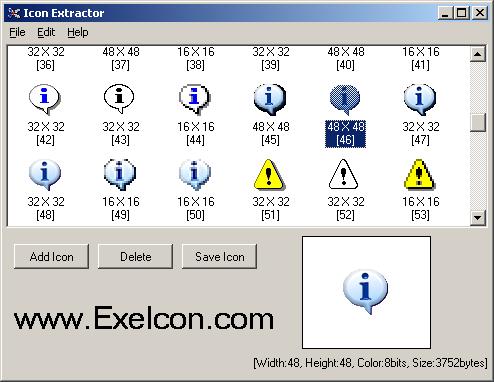The image size is (494, 382).
Task: Pick the 16×16 info icon numbered 49
Action: (120, 174)
